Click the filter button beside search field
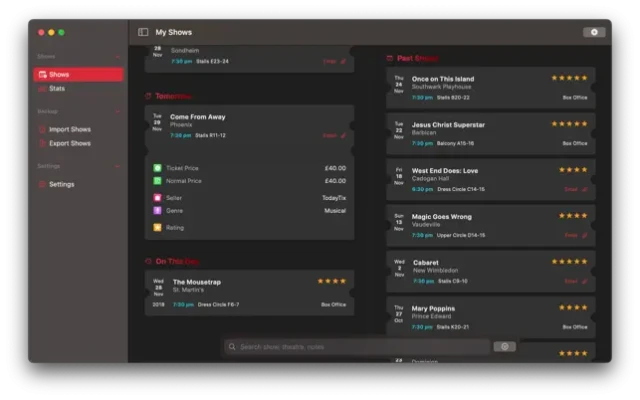Image resolution: width=640 pixels, height=400 pixels. (504, 347)
